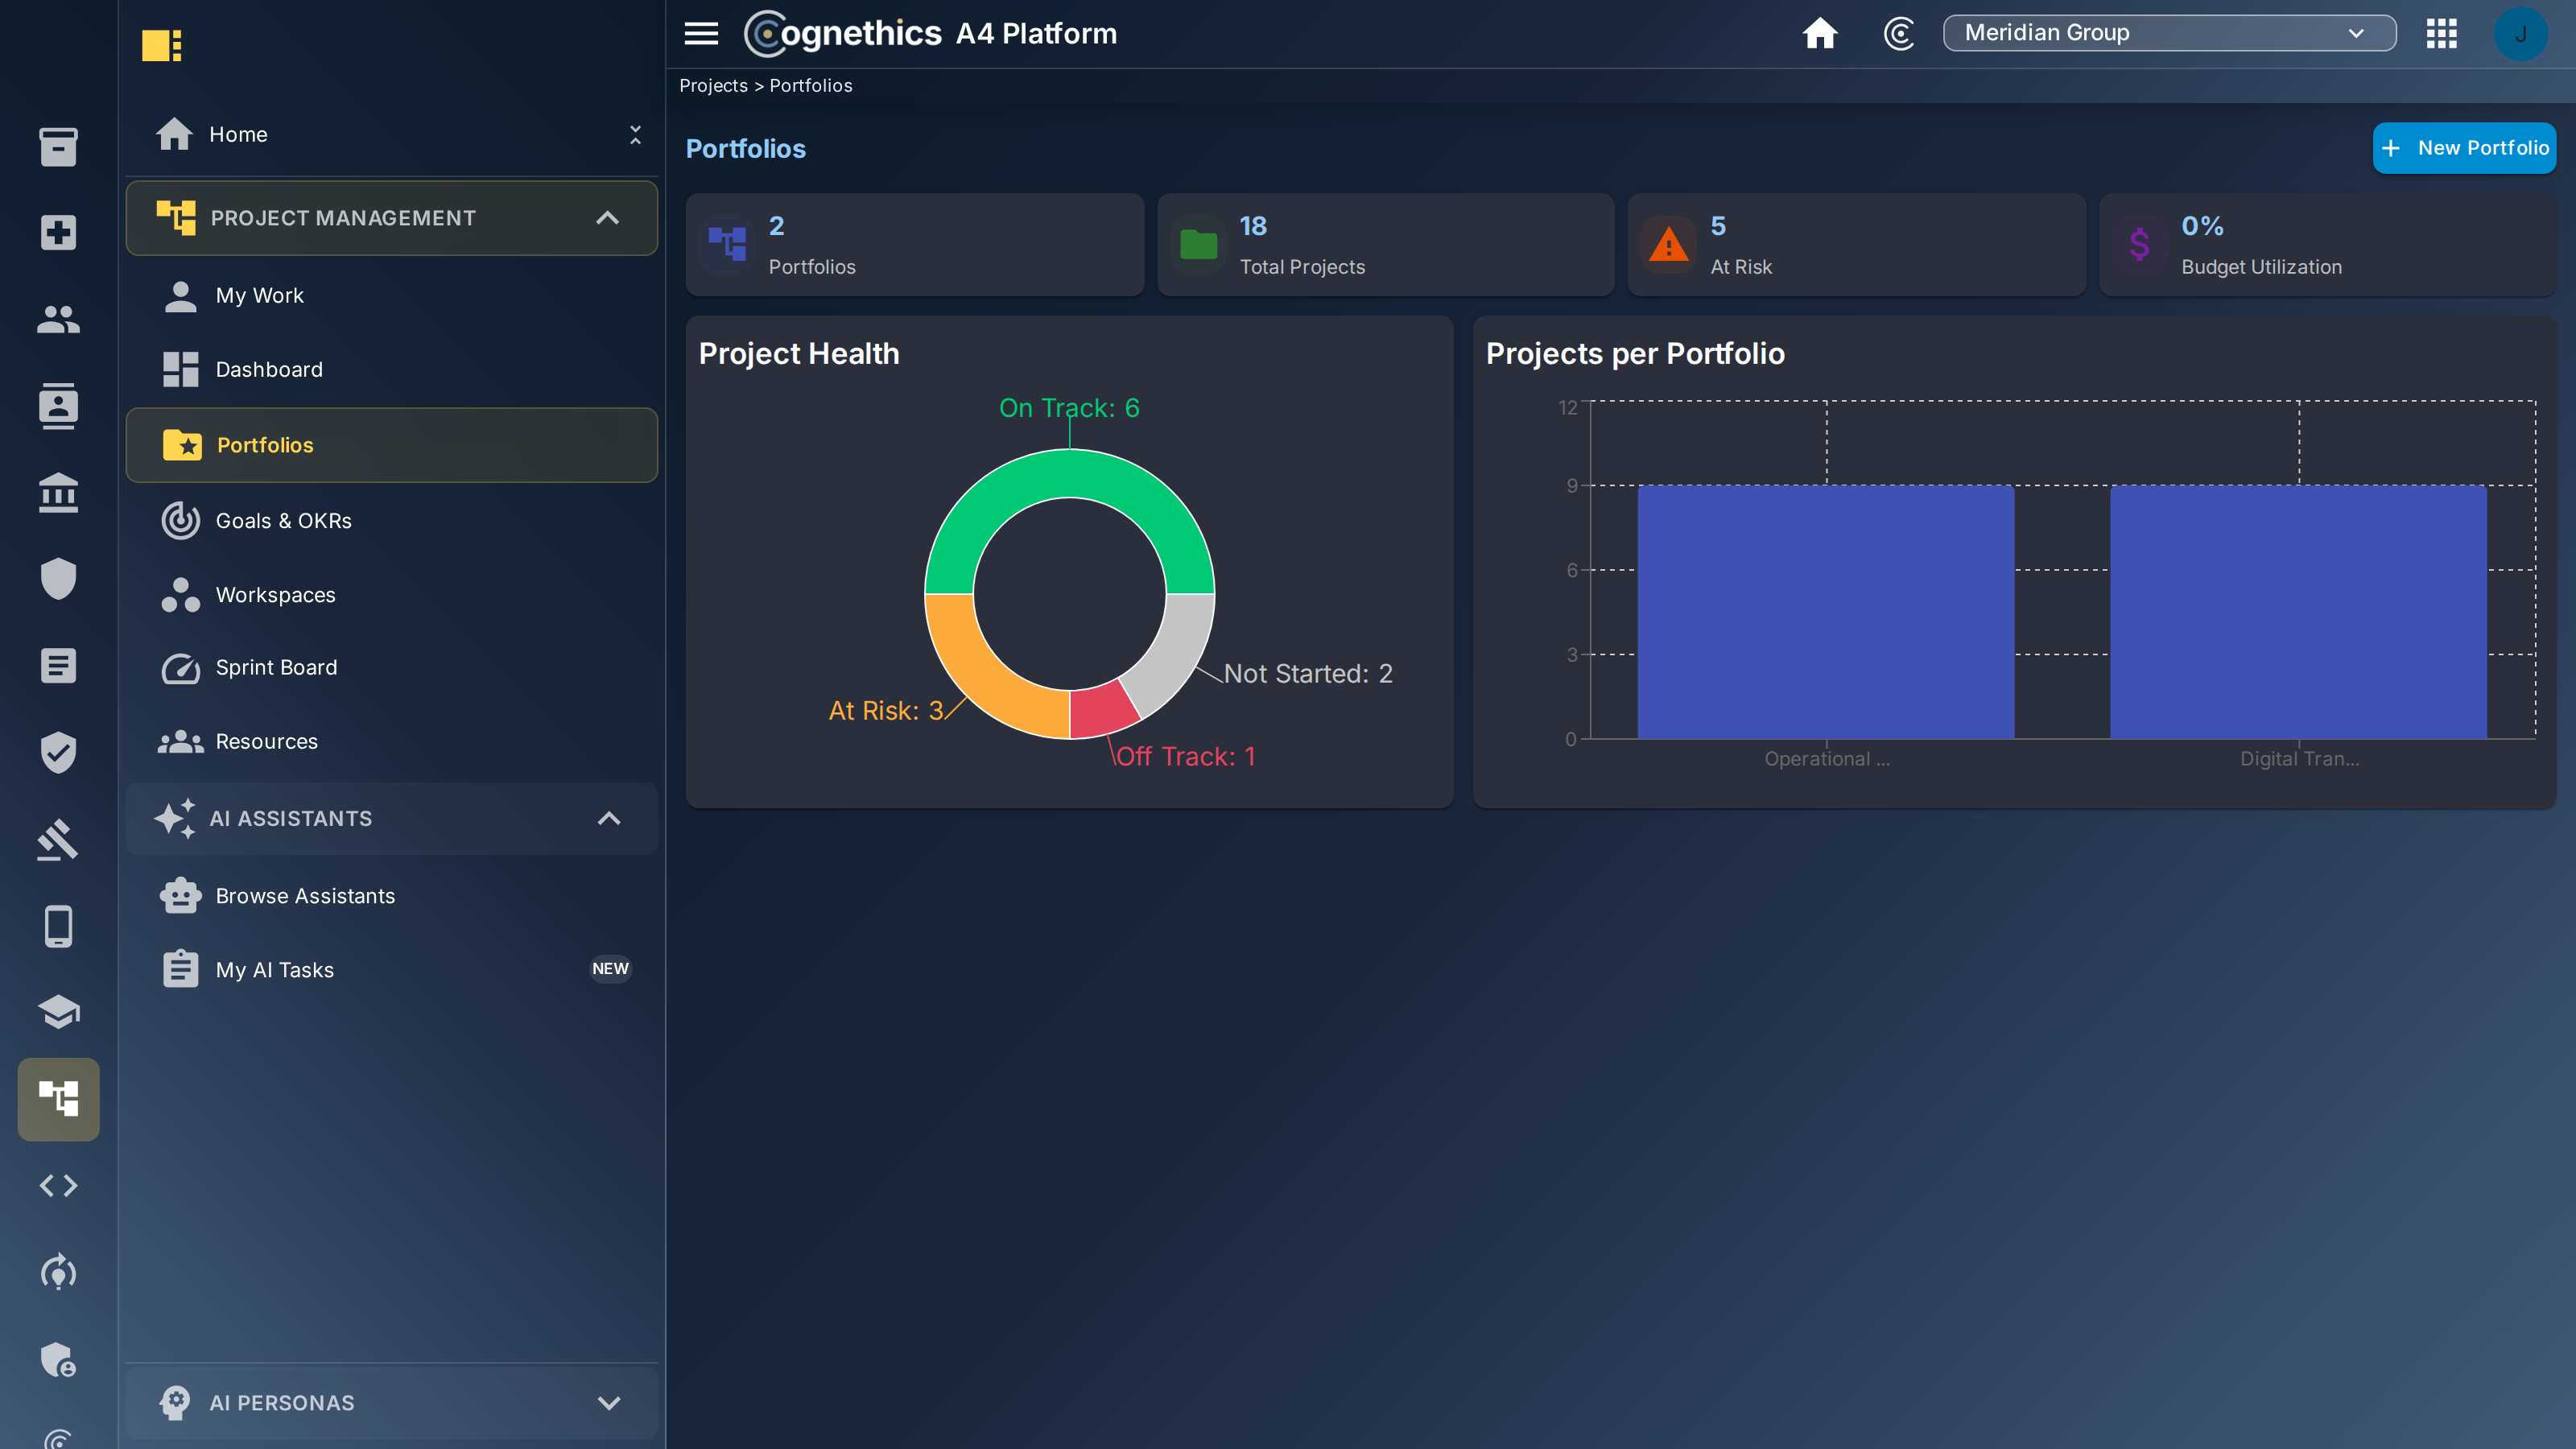Open Resources in the sidebar
Image resolution: width=2576 pixels, height=1449 pixels.
point(391,741)
